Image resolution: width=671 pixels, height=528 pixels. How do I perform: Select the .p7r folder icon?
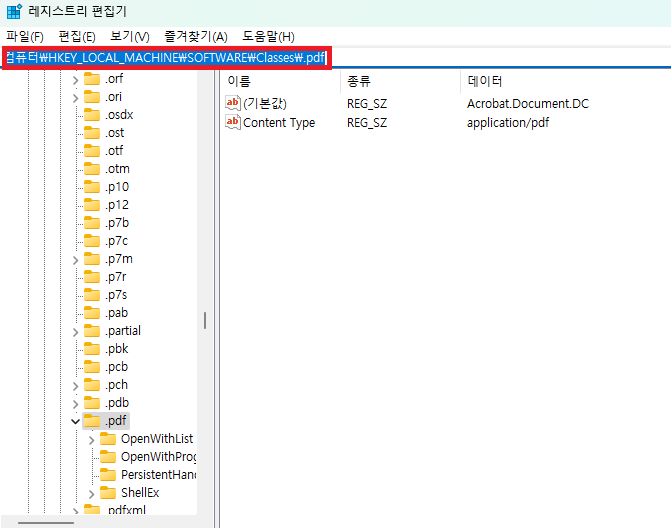pyautogui.click(x=92, y=277)
